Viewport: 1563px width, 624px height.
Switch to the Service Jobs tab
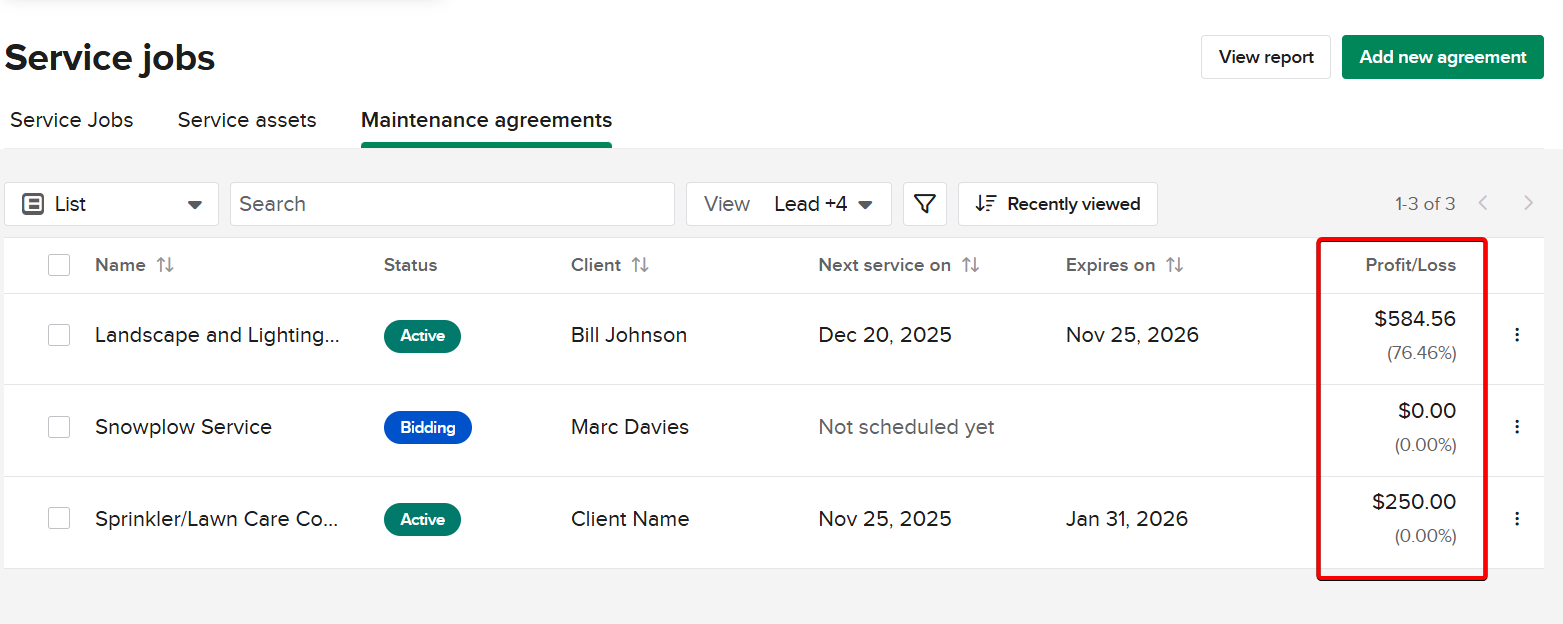coord(72,120)
